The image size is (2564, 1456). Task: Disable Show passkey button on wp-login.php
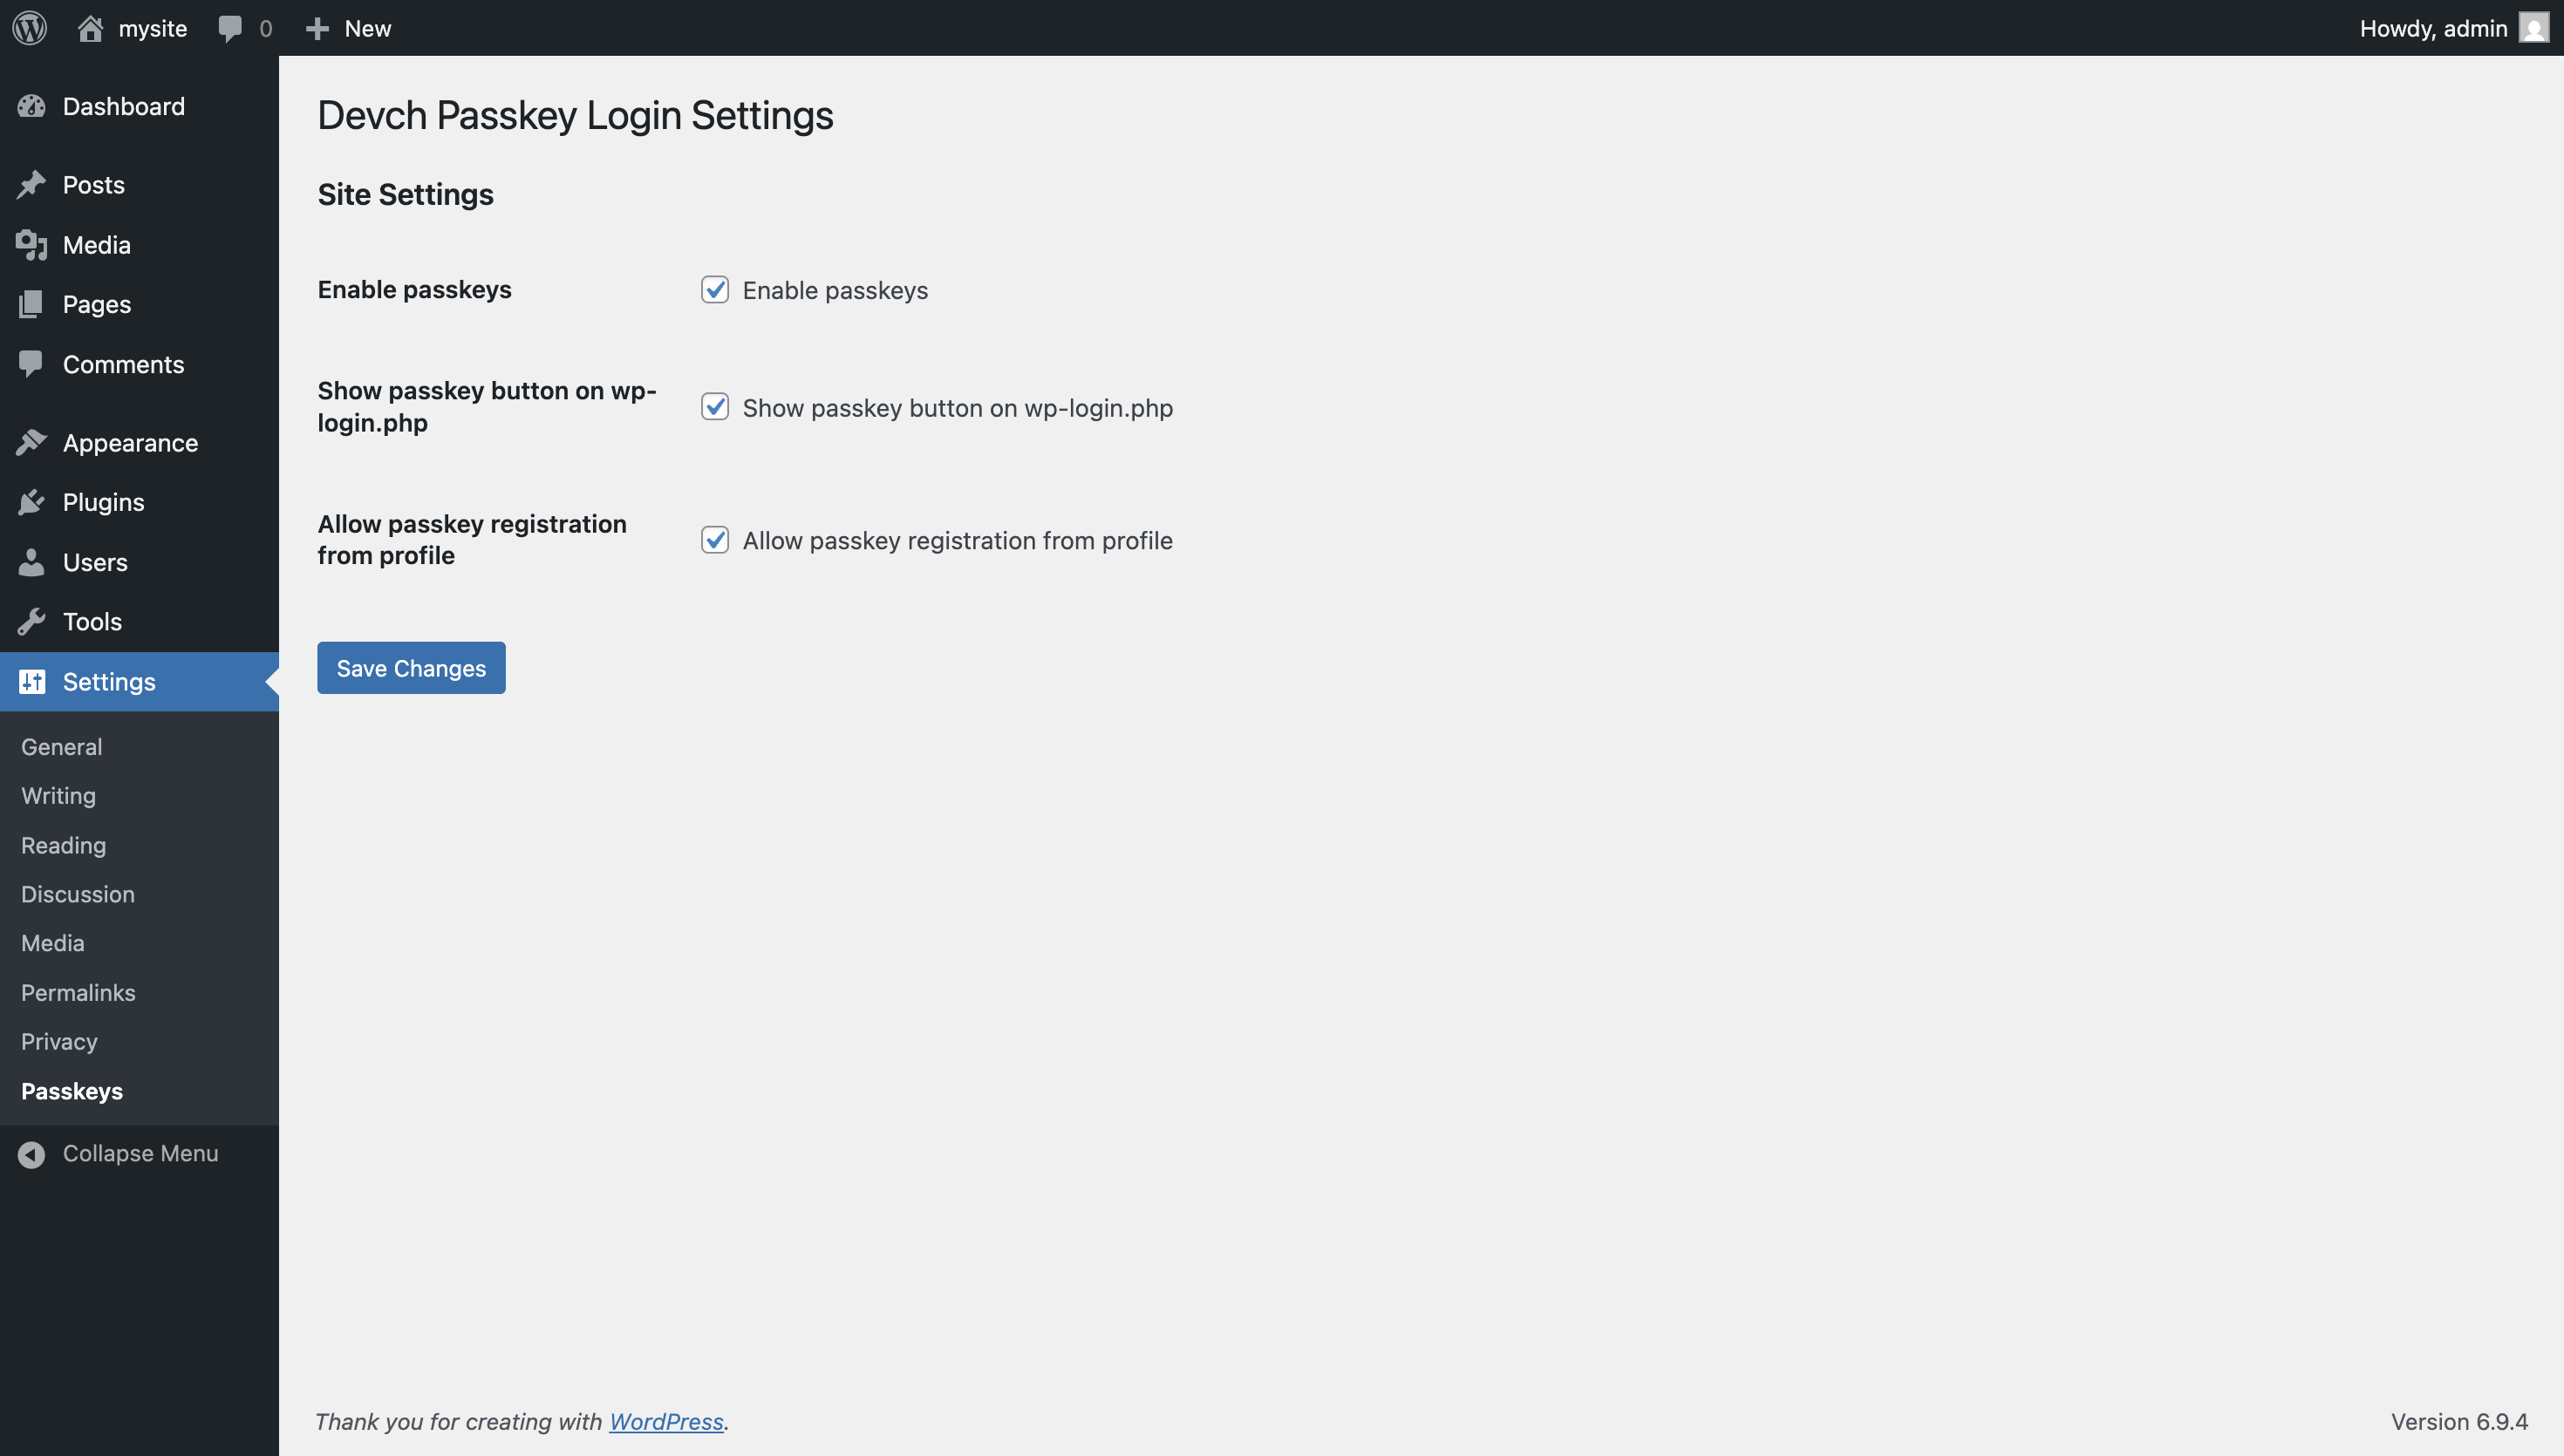tap(714, 407)
